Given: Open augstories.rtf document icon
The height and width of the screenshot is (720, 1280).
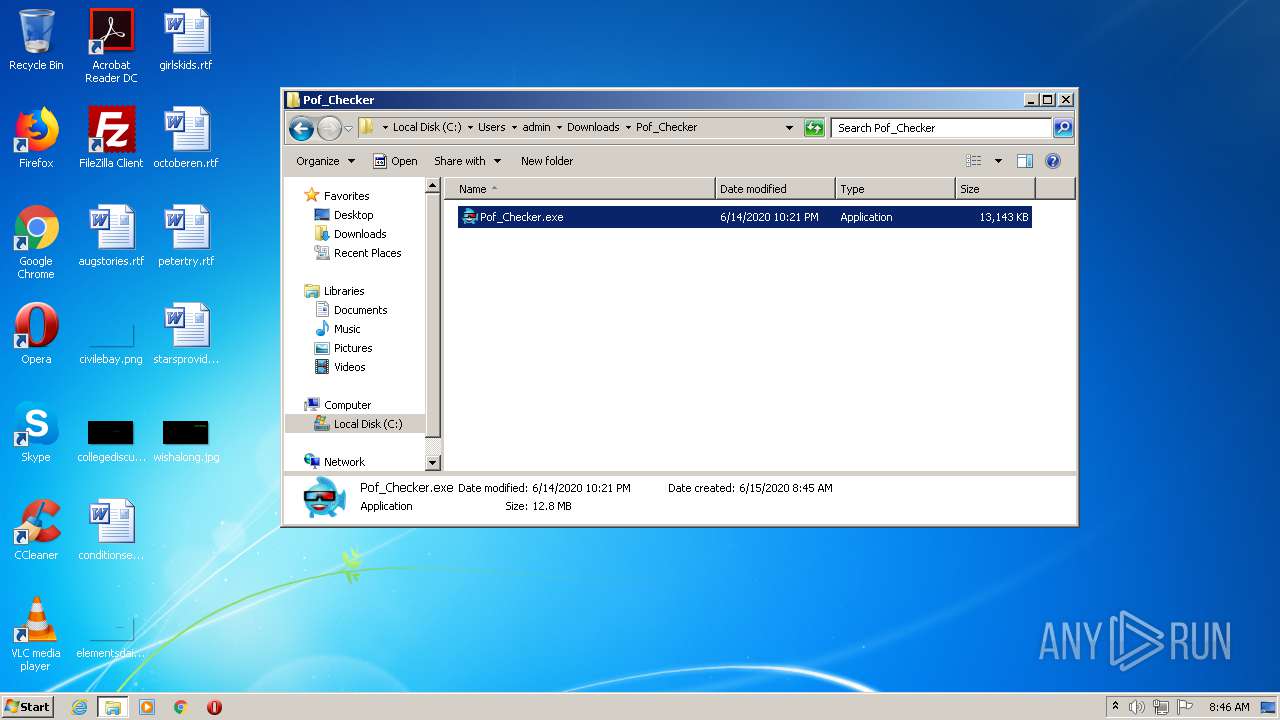Looking at the screenshot, I should coord(111,236).
